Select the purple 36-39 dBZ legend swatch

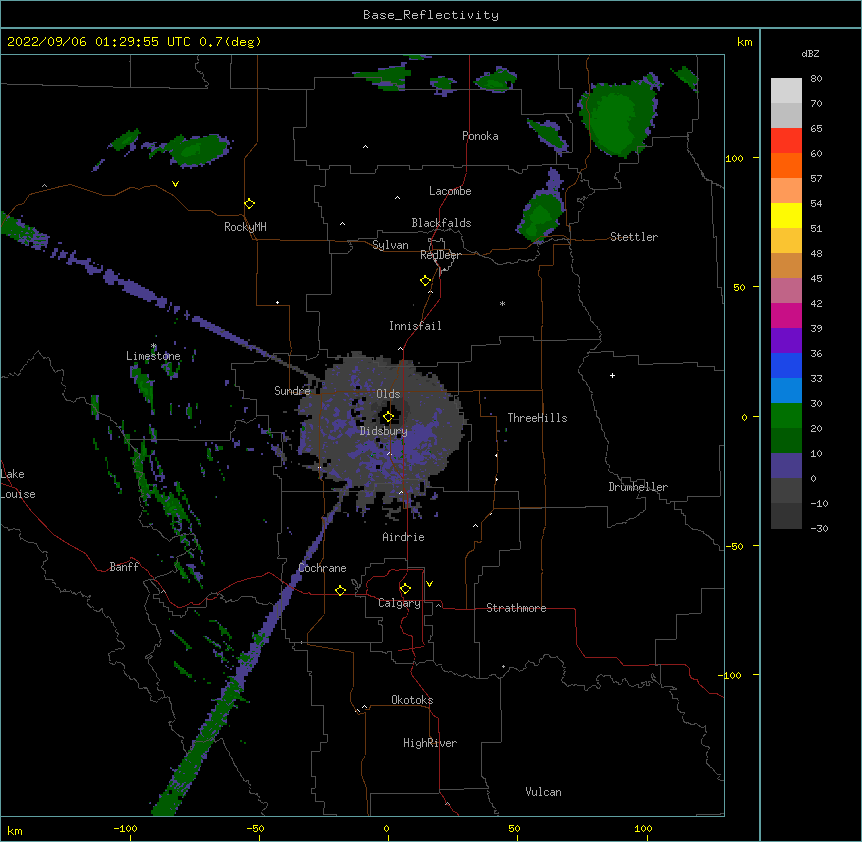(x=786, y=341)
